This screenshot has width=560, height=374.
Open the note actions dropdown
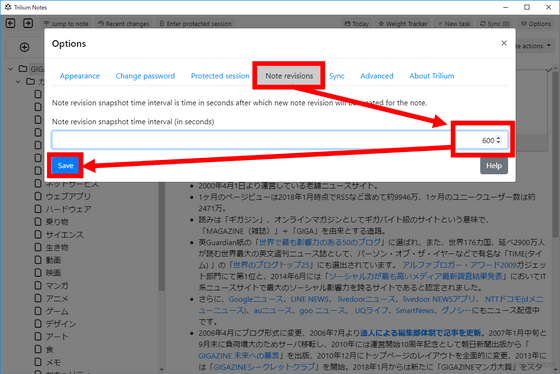point(534,46)
